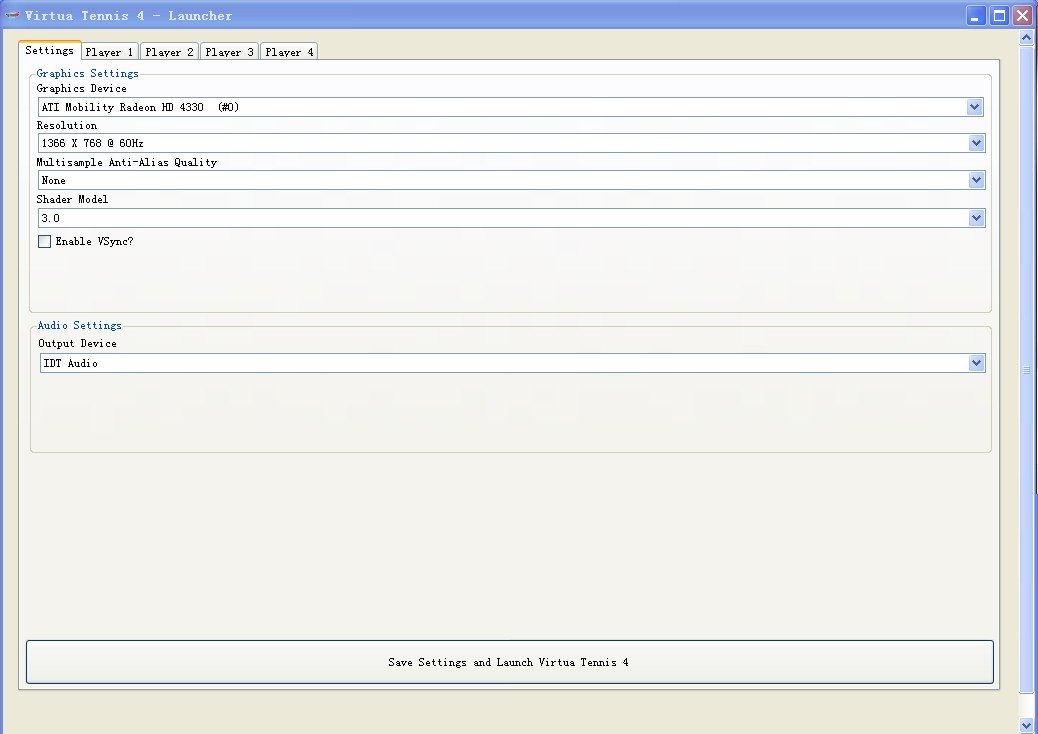Expand the Shader Model dropdown
Screen dimensions: 1038x734
pos(976,217)
